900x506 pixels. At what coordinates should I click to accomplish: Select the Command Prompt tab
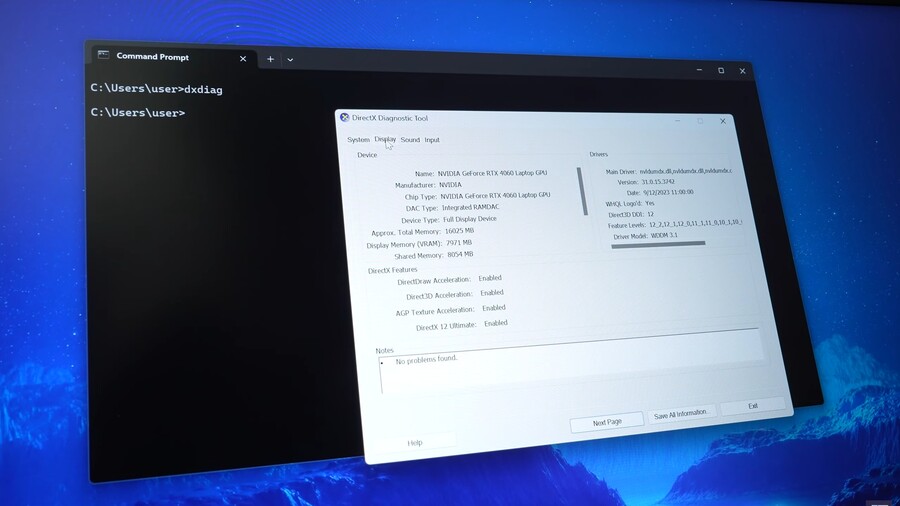(x=172, y=57)
